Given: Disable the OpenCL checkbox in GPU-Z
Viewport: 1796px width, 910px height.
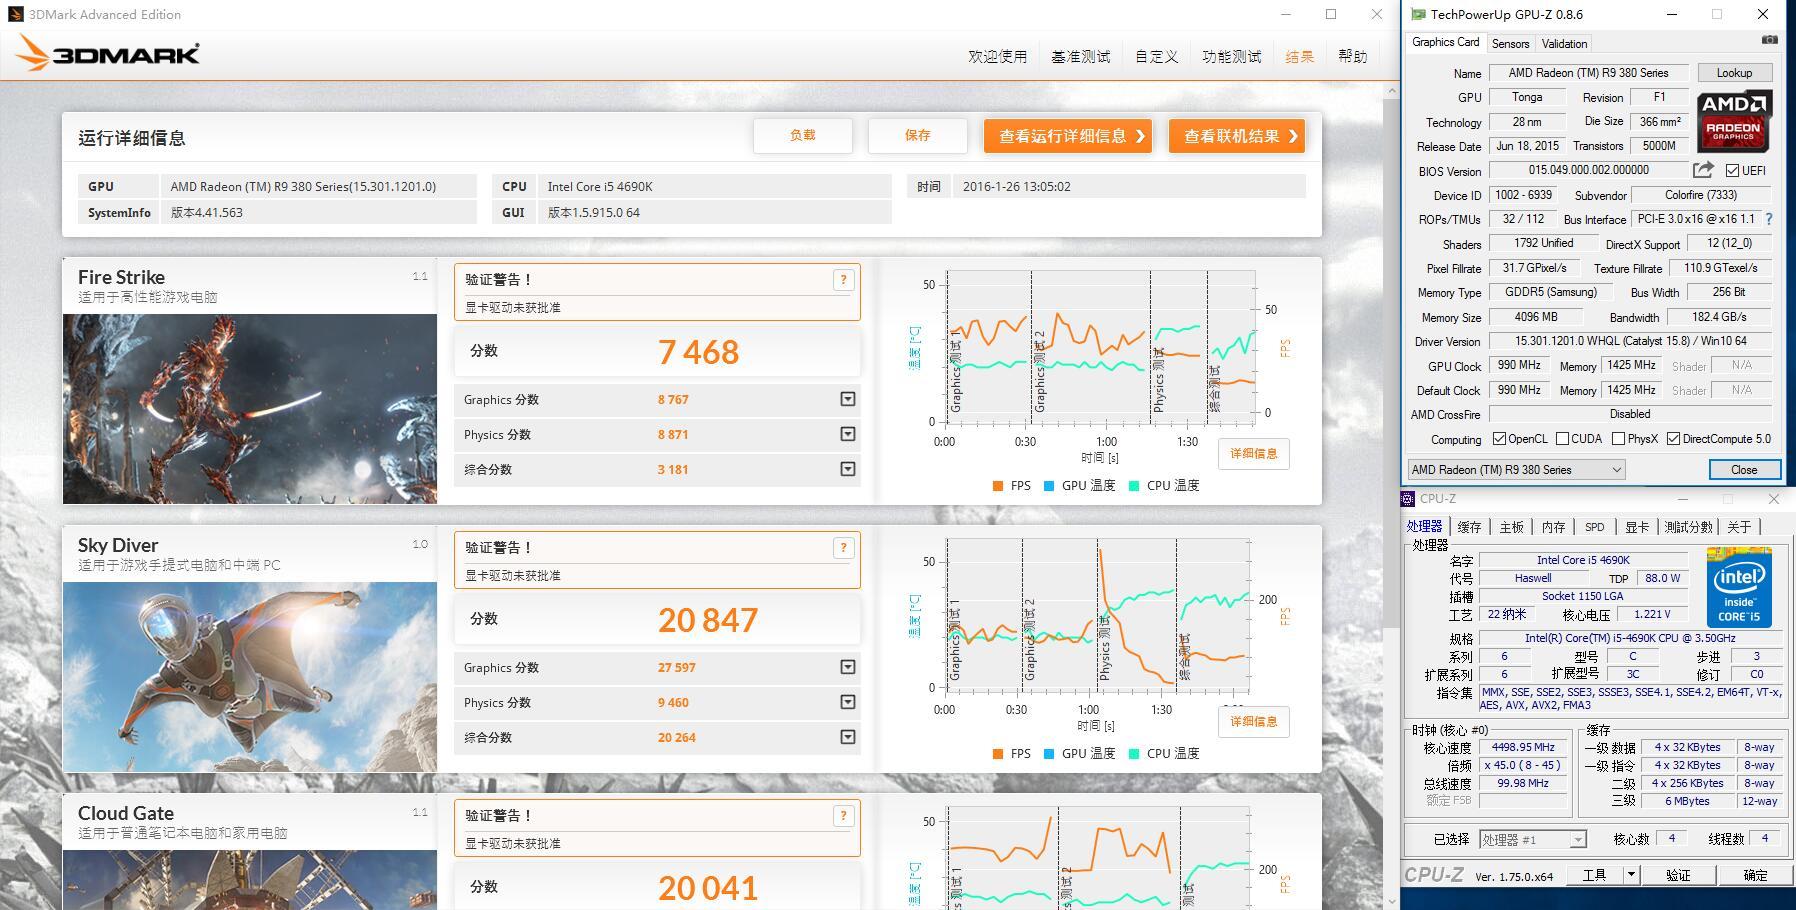Looking at the screenshot, I should pos(1499,438).
